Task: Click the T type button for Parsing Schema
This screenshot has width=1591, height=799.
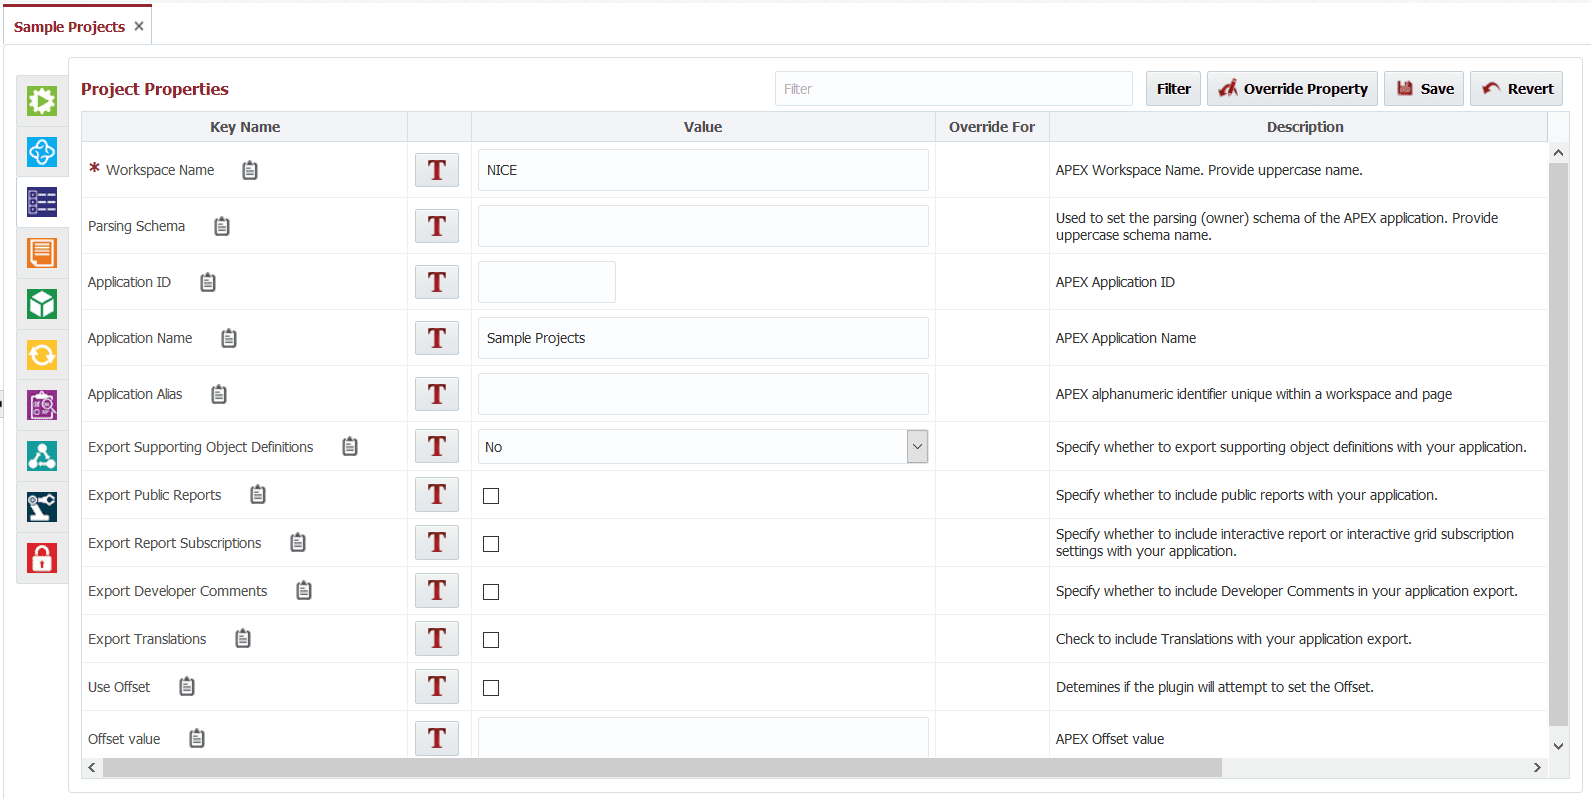Action: [x=437, y=226]
